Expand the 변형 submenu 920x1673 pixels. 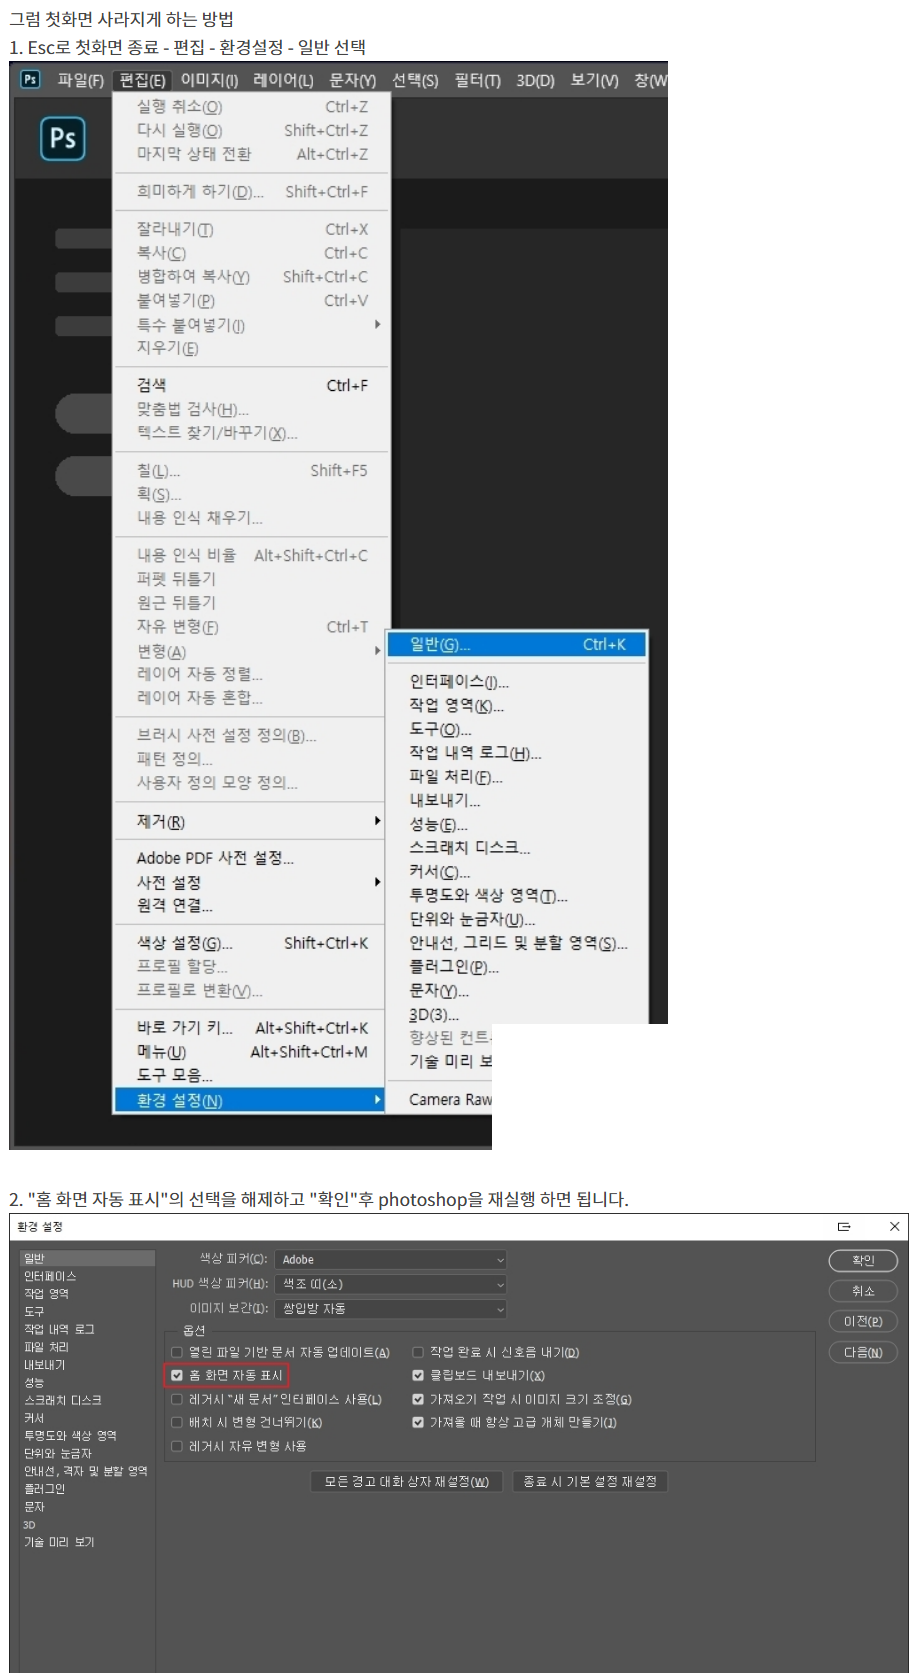(250, 651)
